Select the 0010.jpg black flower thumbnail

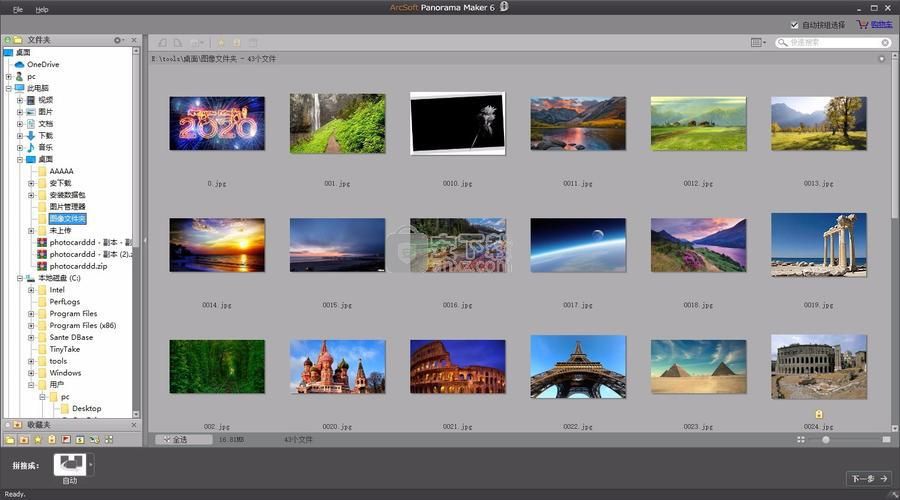pyautogui.click(x=457, y=123)
